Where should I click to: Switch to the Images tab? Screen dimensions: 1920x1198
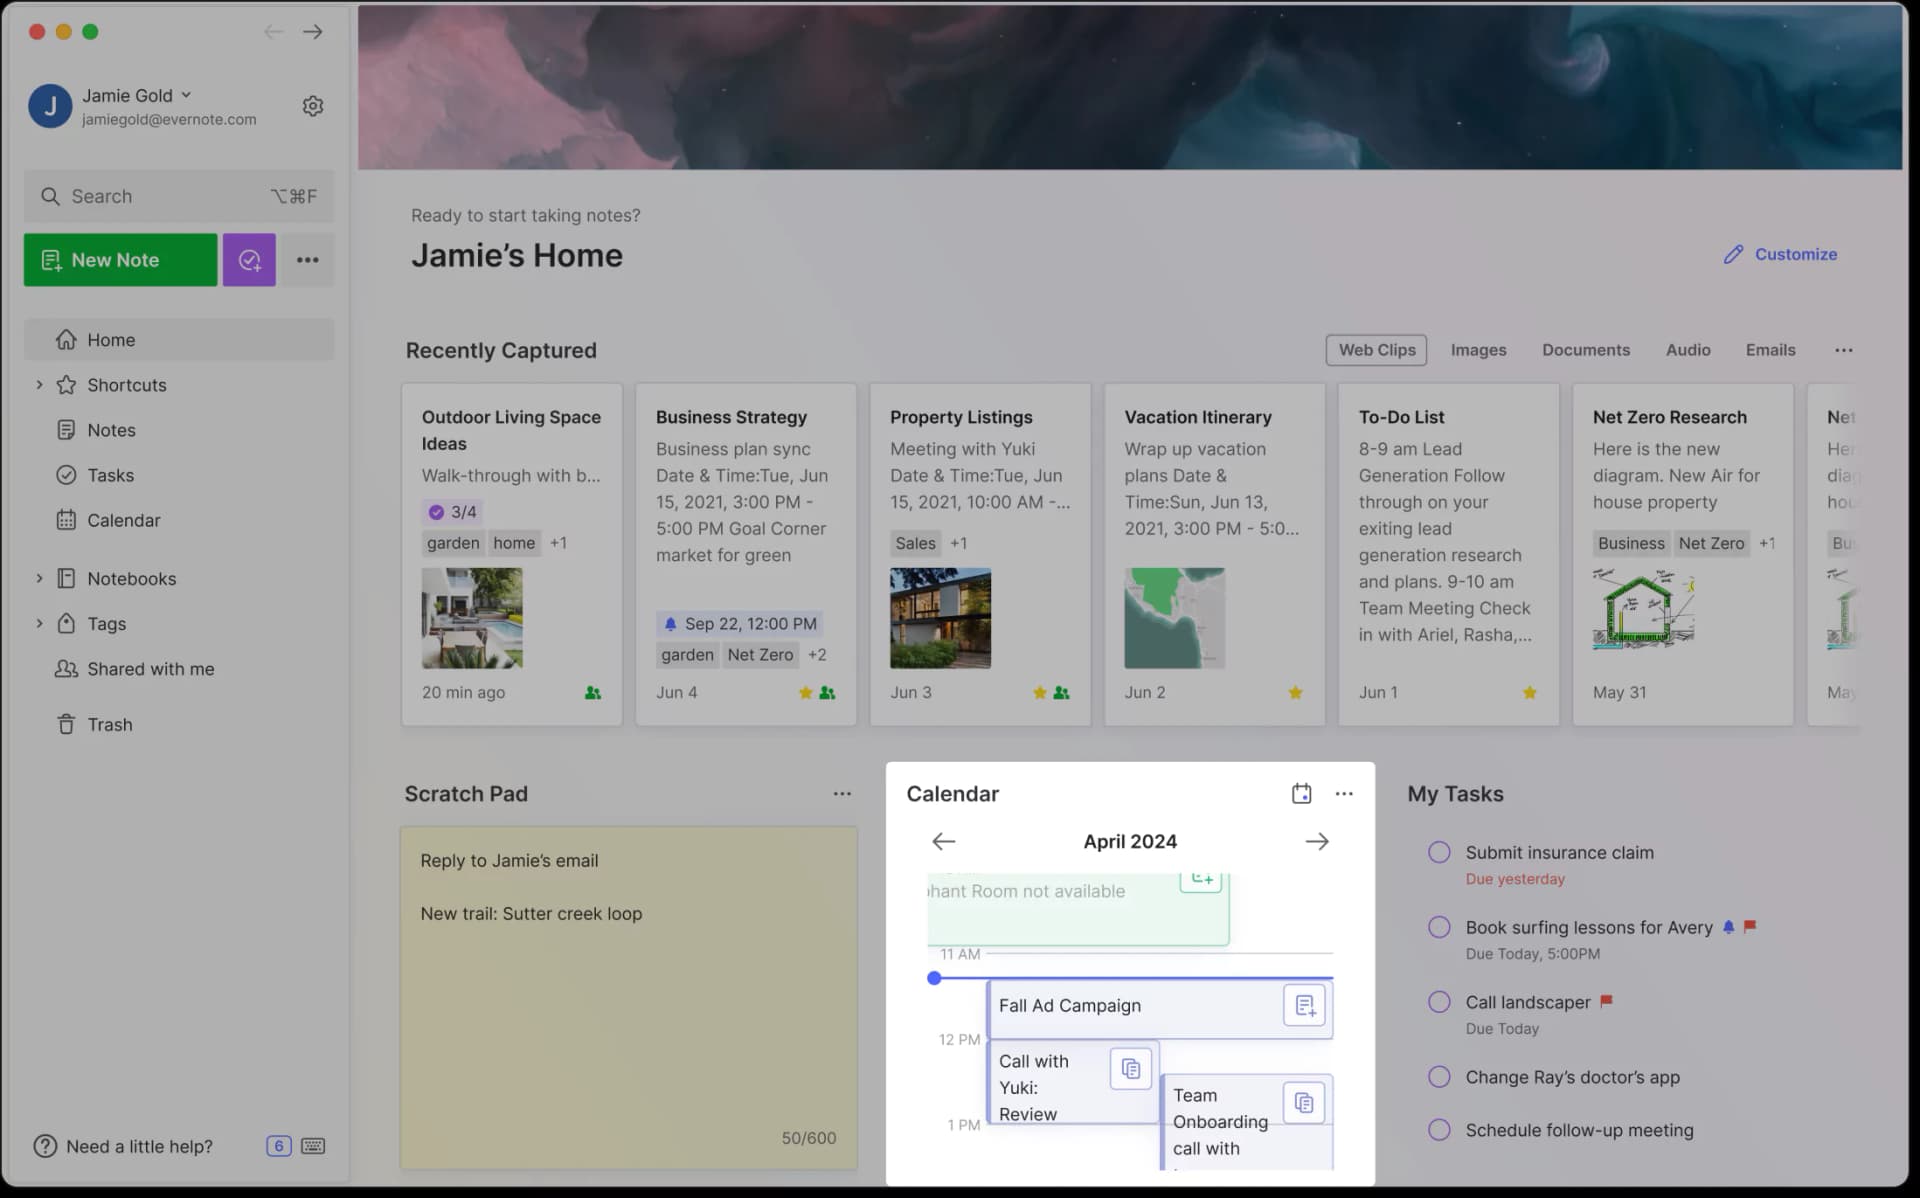pos(1478,350)
